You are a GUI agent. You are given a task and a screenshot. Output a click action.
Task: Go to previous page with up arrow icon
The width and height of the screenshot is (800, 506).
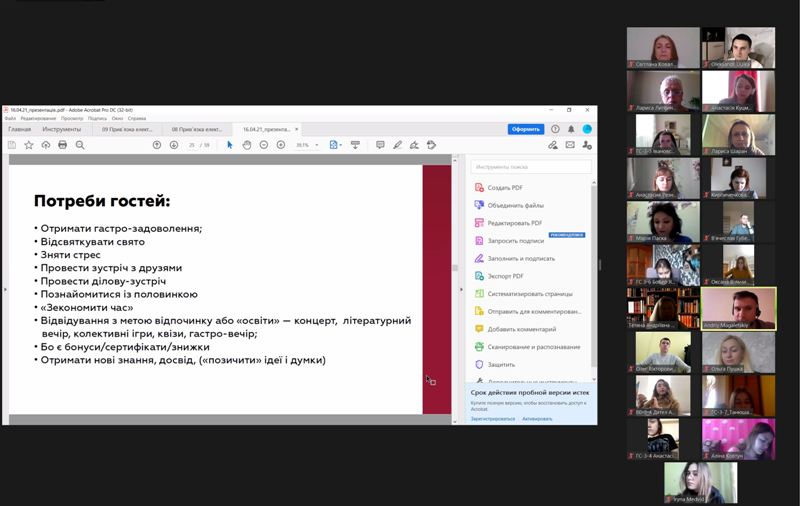coord(157,145)
